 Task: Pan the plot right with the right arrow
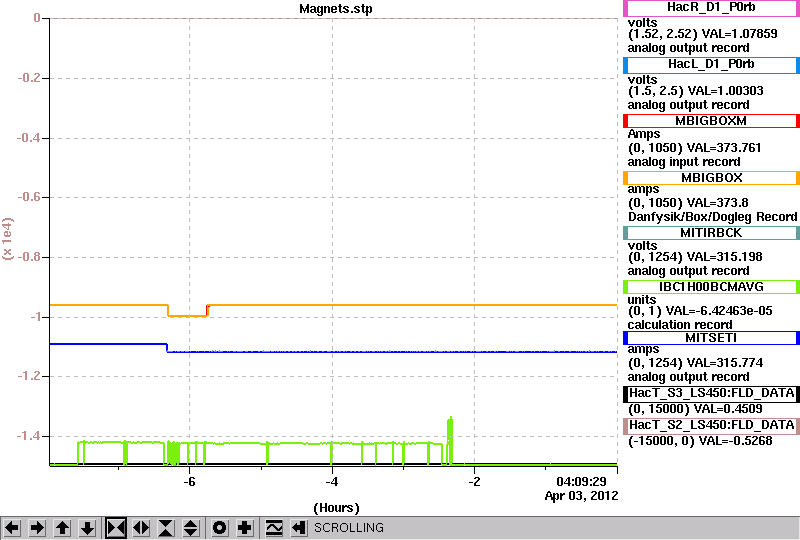37,528
